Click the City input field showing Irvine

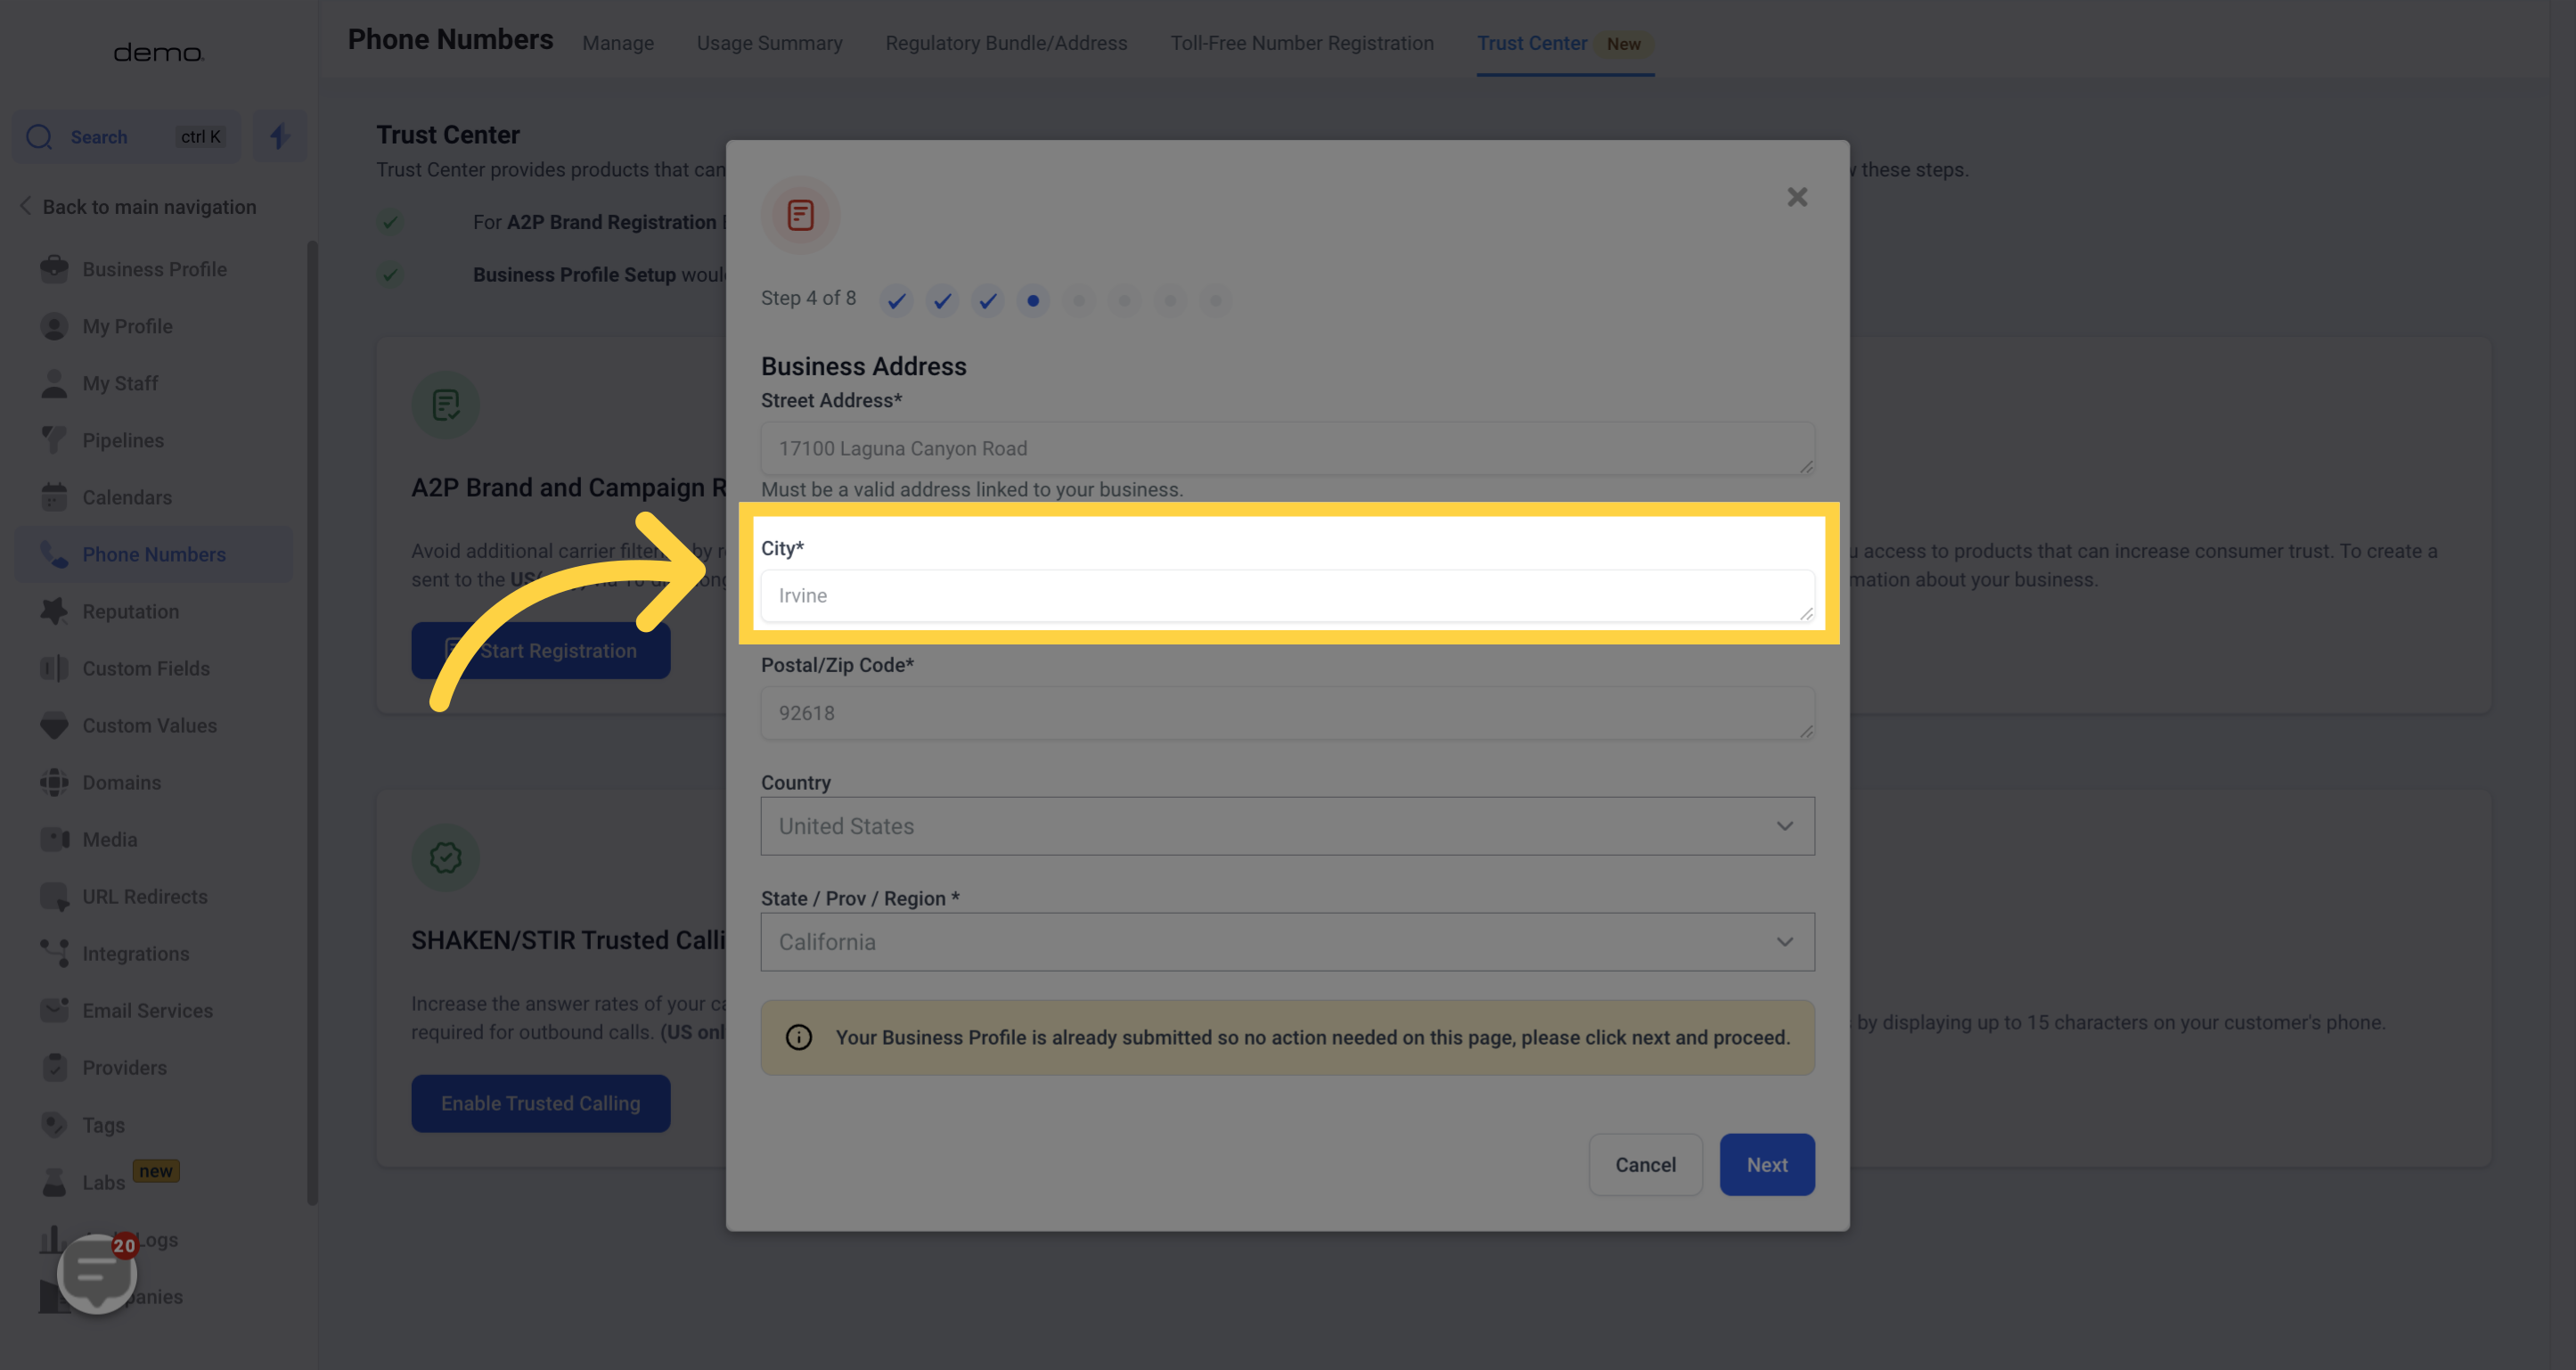(1288, 595)
